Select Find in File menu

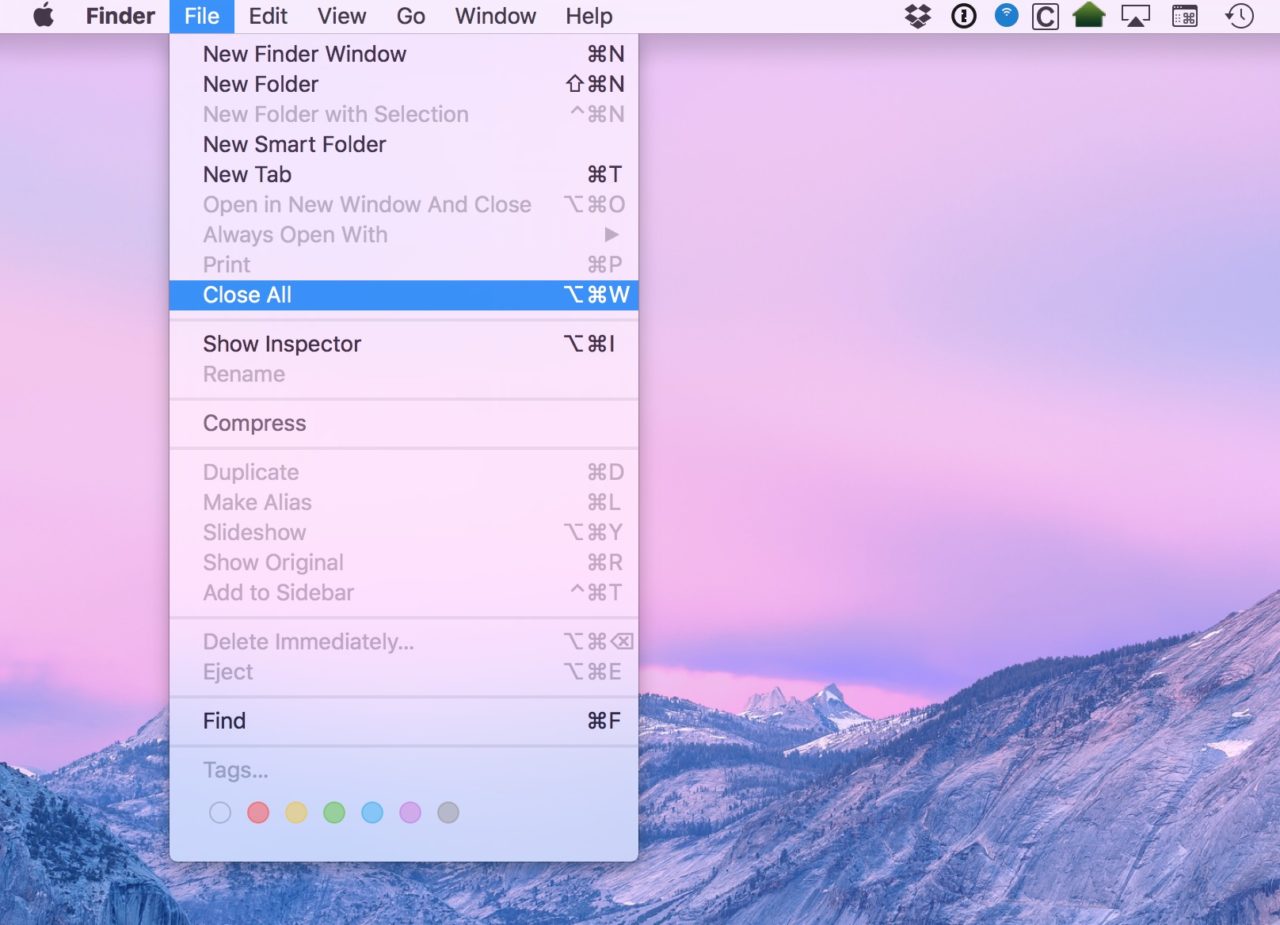pos(404,721)
